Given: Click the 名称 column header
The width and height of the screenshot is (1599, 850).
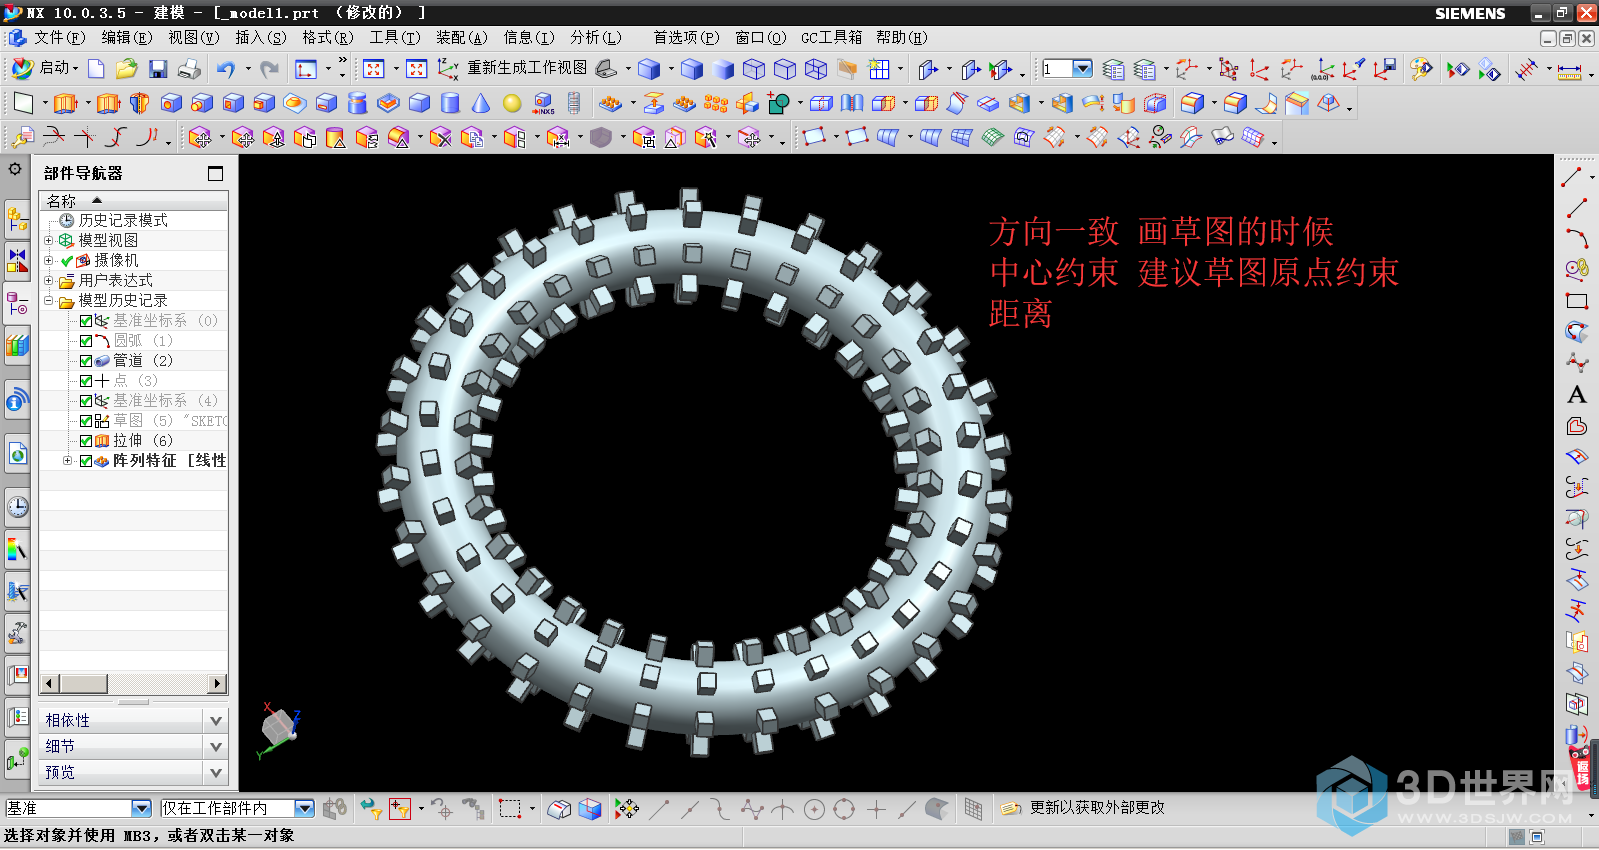Looking at the screenshot, I should pos(133,201).
